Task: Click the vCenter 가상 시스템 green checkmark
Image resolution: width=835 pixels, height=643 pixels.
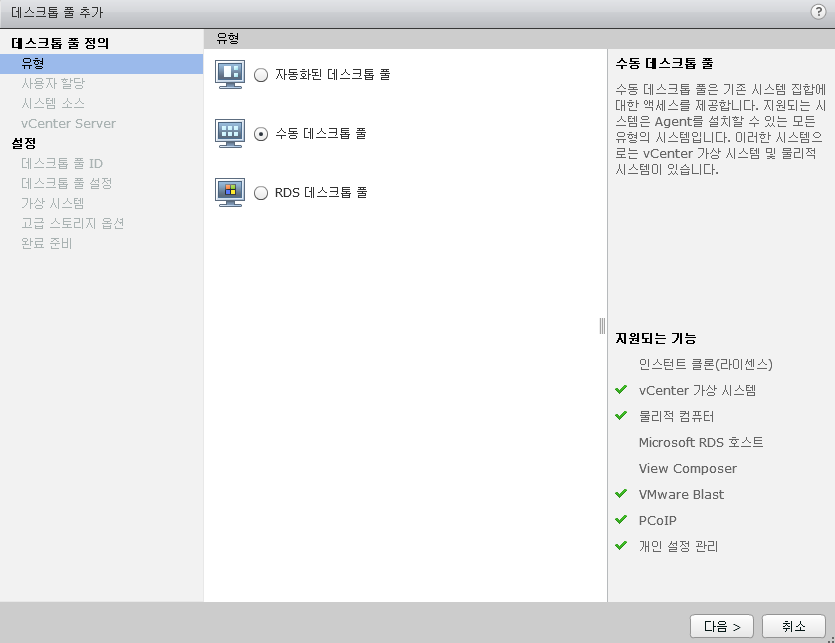Action: click(621, 389)
